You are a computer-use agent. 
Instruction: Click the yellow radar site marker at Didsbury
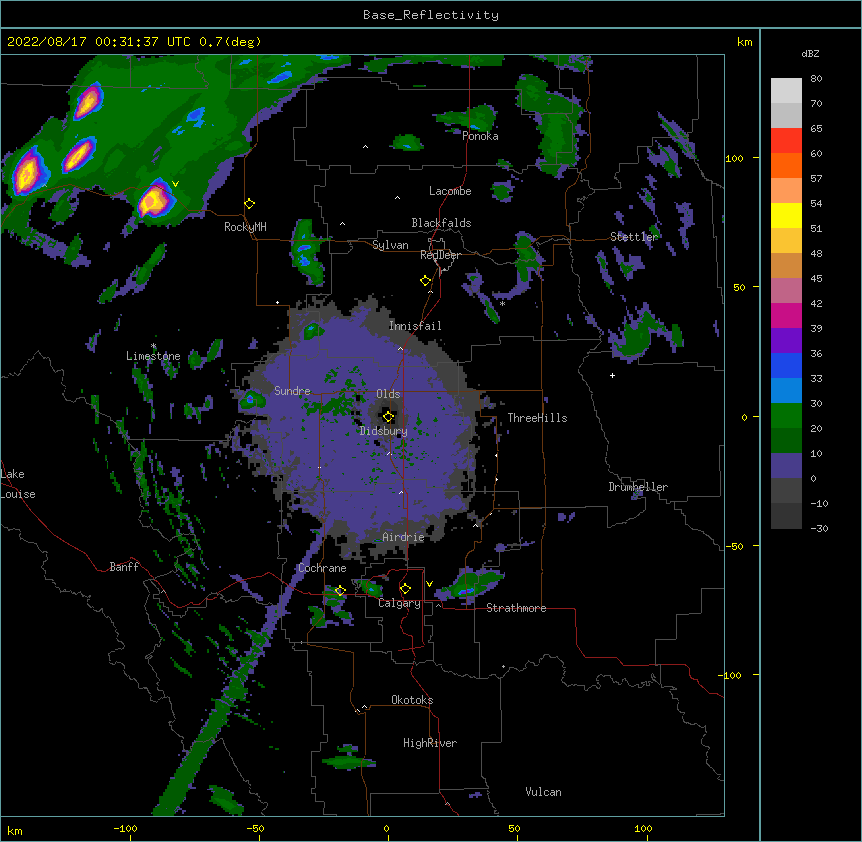pyautogui.click(x=388, y=417)
